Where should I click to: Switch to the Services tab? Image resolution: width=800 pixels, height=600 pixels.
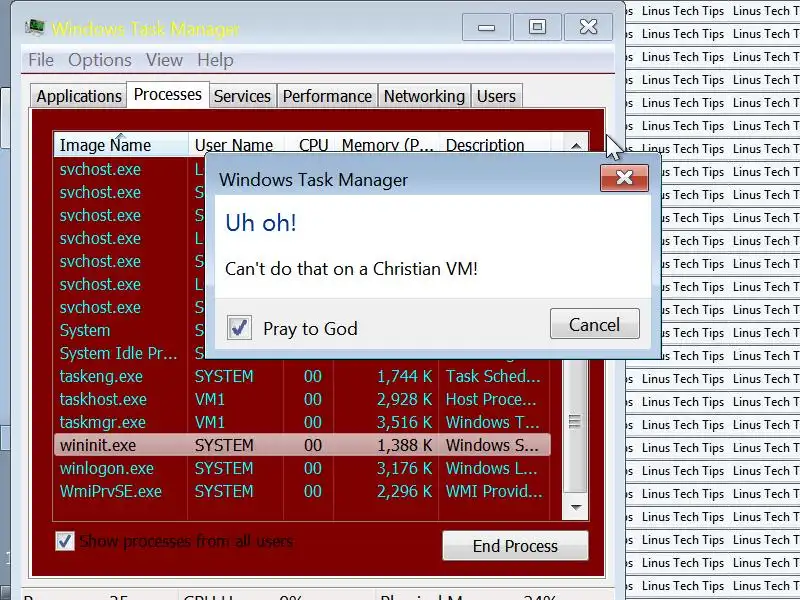(x=242, y=96)
